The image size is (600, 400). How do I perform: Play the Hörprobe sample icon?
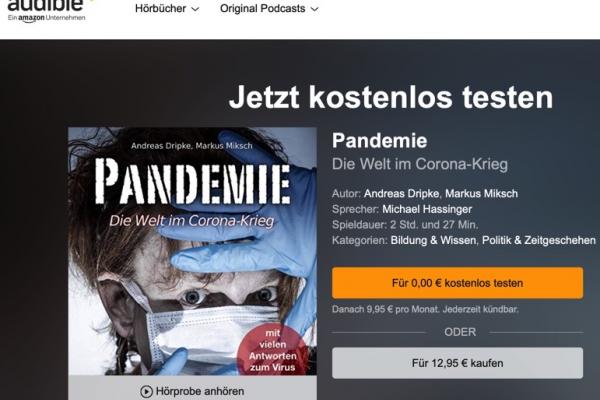[146, 392]
